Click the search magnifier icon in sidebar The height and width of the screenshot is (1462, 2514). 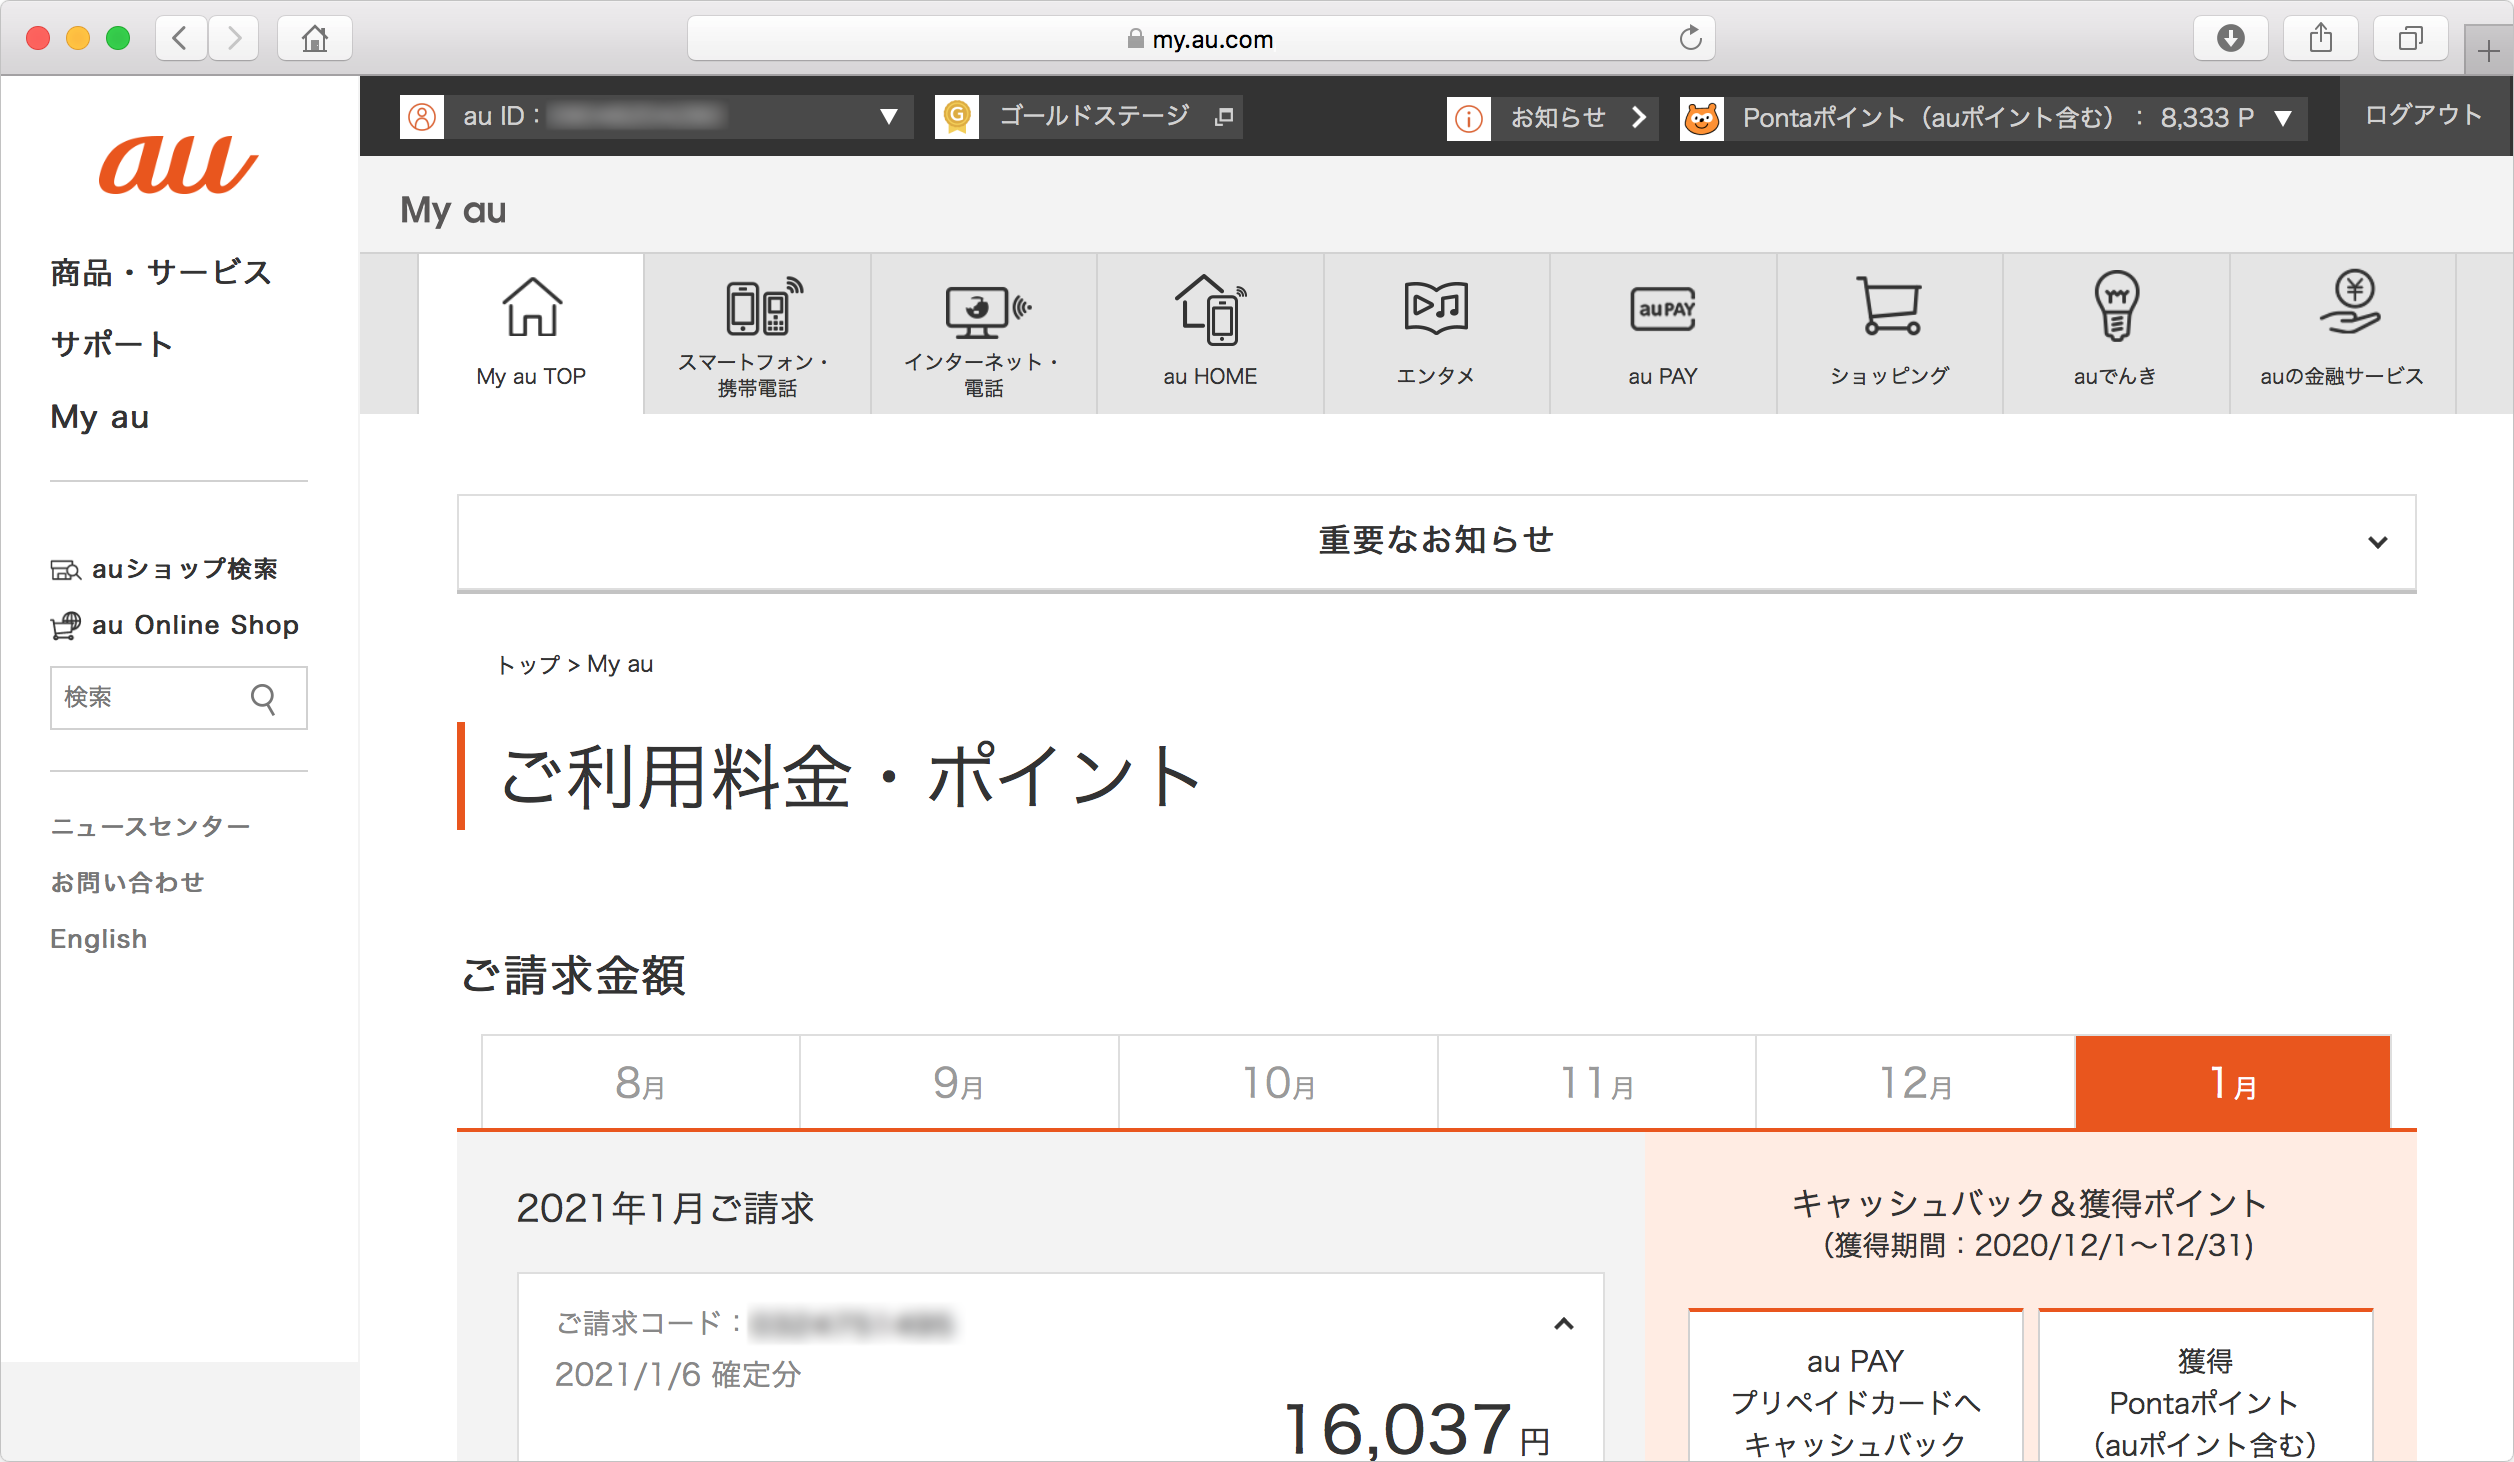click(263, 698)
